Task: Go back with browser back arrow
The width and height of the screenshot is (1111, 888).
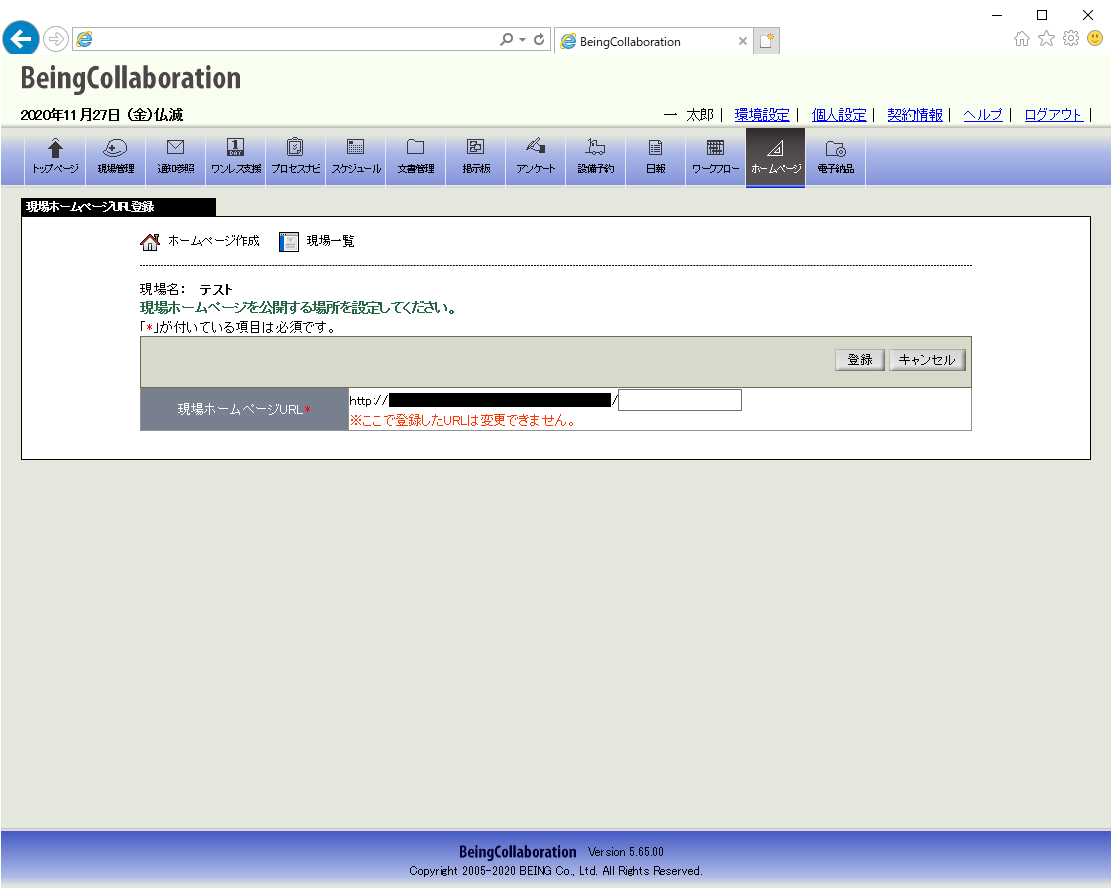Action: click(21, 38)
